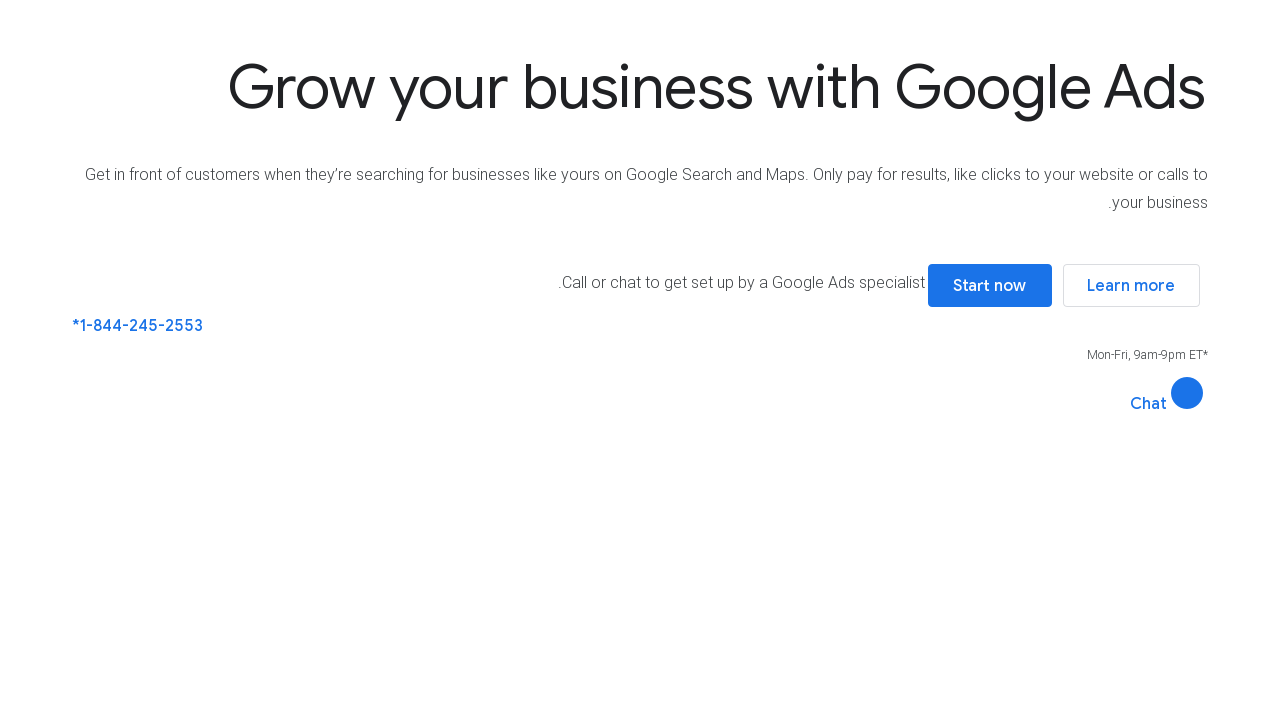Open the Learn more button
The height and width of the screenshot is (720, 1280).
coord(1131,285)
